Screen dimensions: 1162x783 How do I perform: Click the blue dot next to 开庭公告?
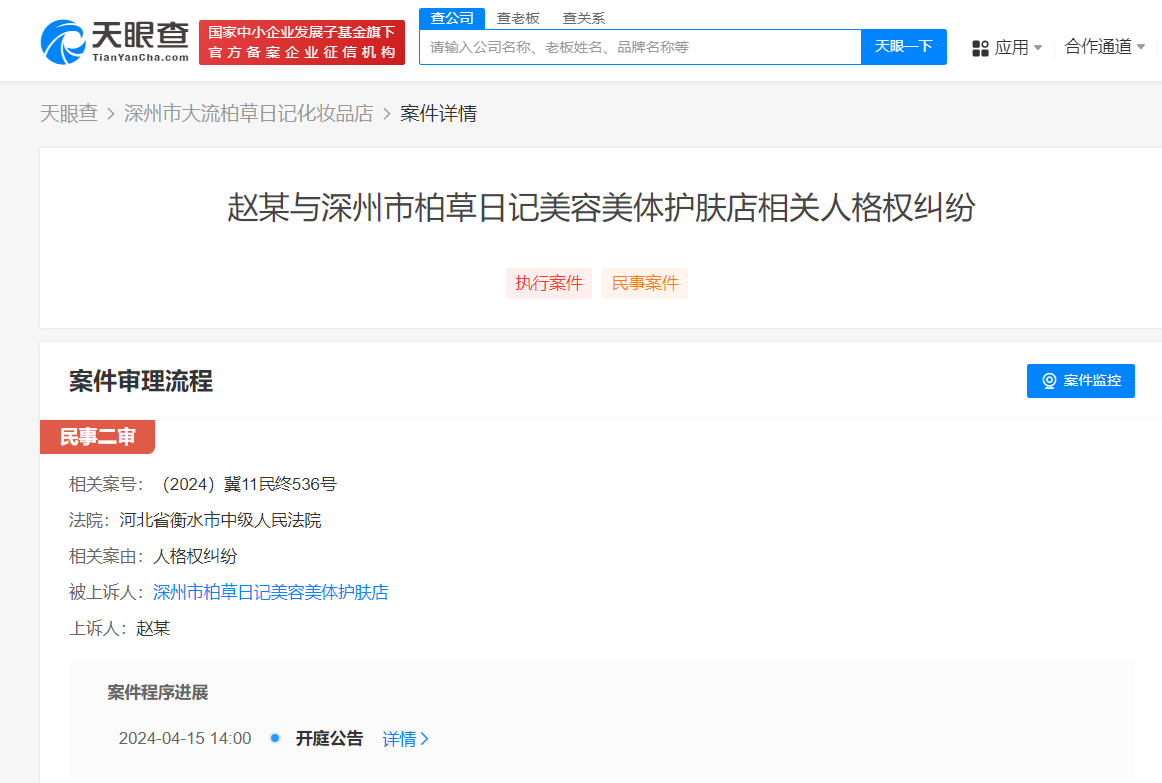point(274,738)
